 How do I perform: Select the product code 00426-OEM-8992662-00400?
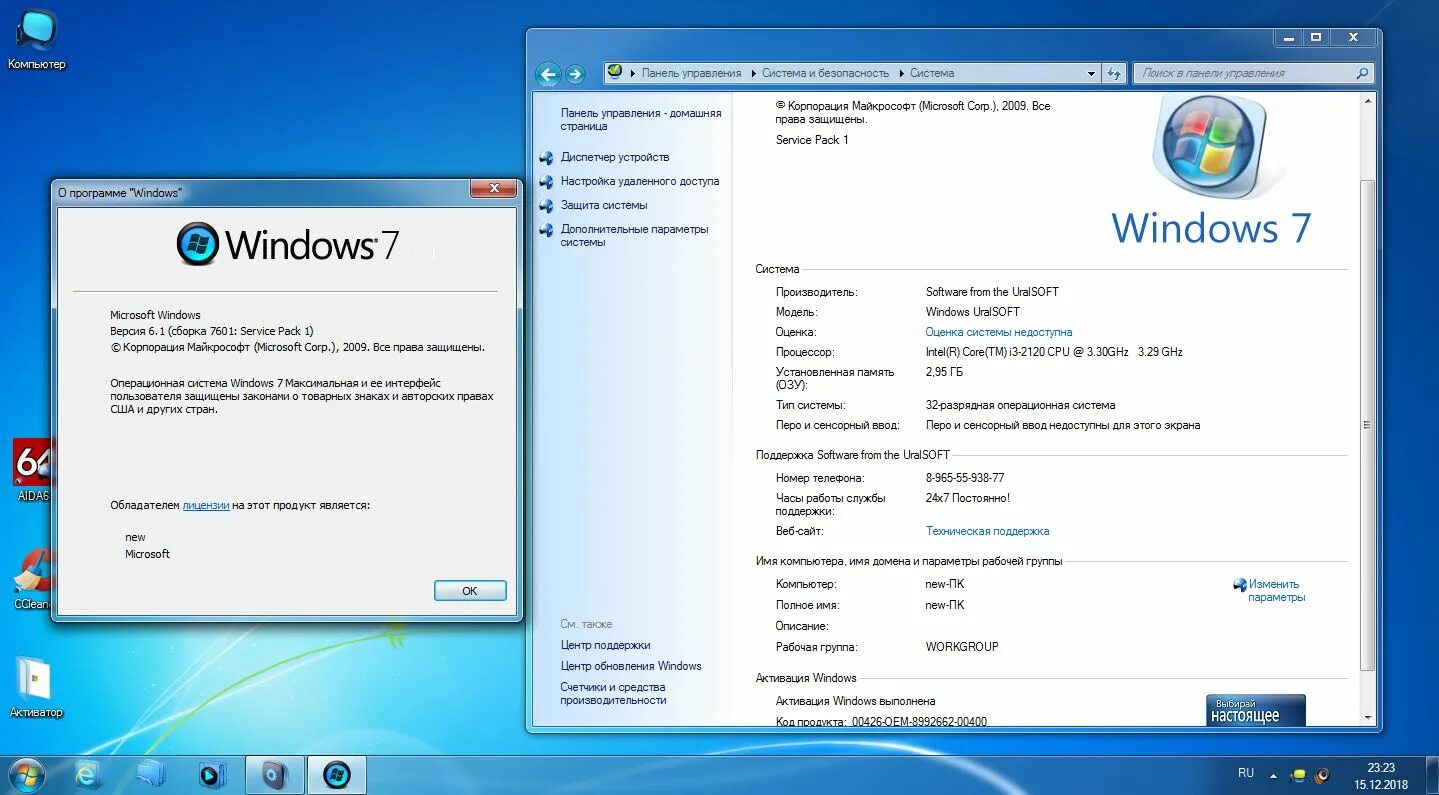[x=918, y=721]
